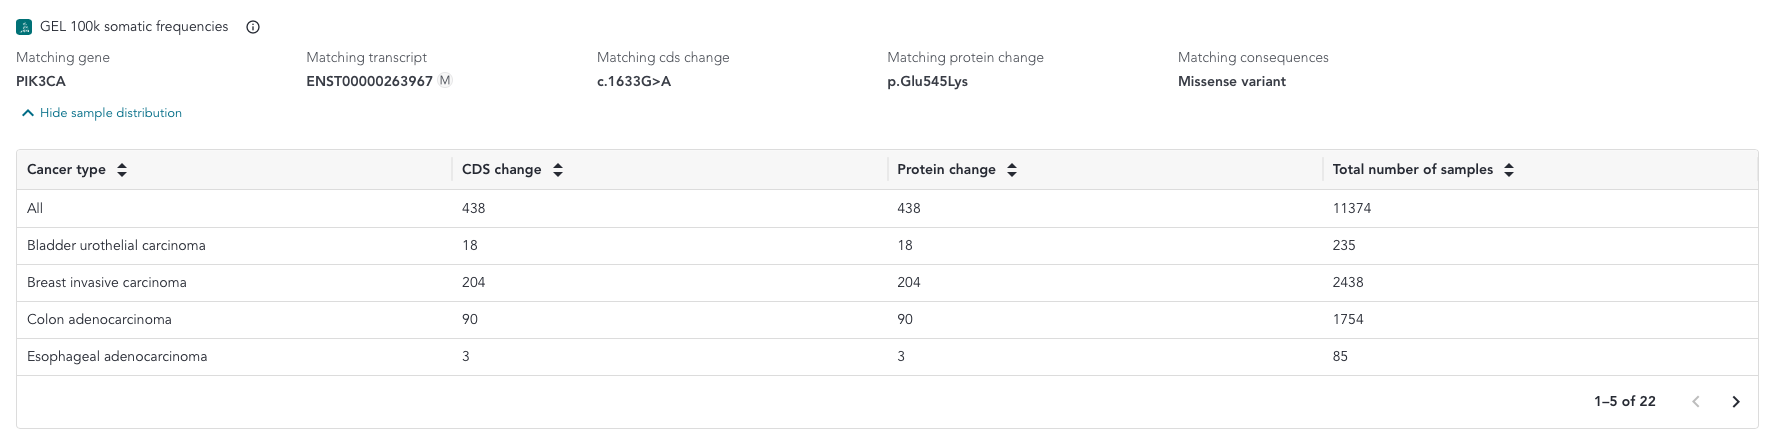Go to next page of results
The height and width of the screenshot is (445, 1772).
1736,401
